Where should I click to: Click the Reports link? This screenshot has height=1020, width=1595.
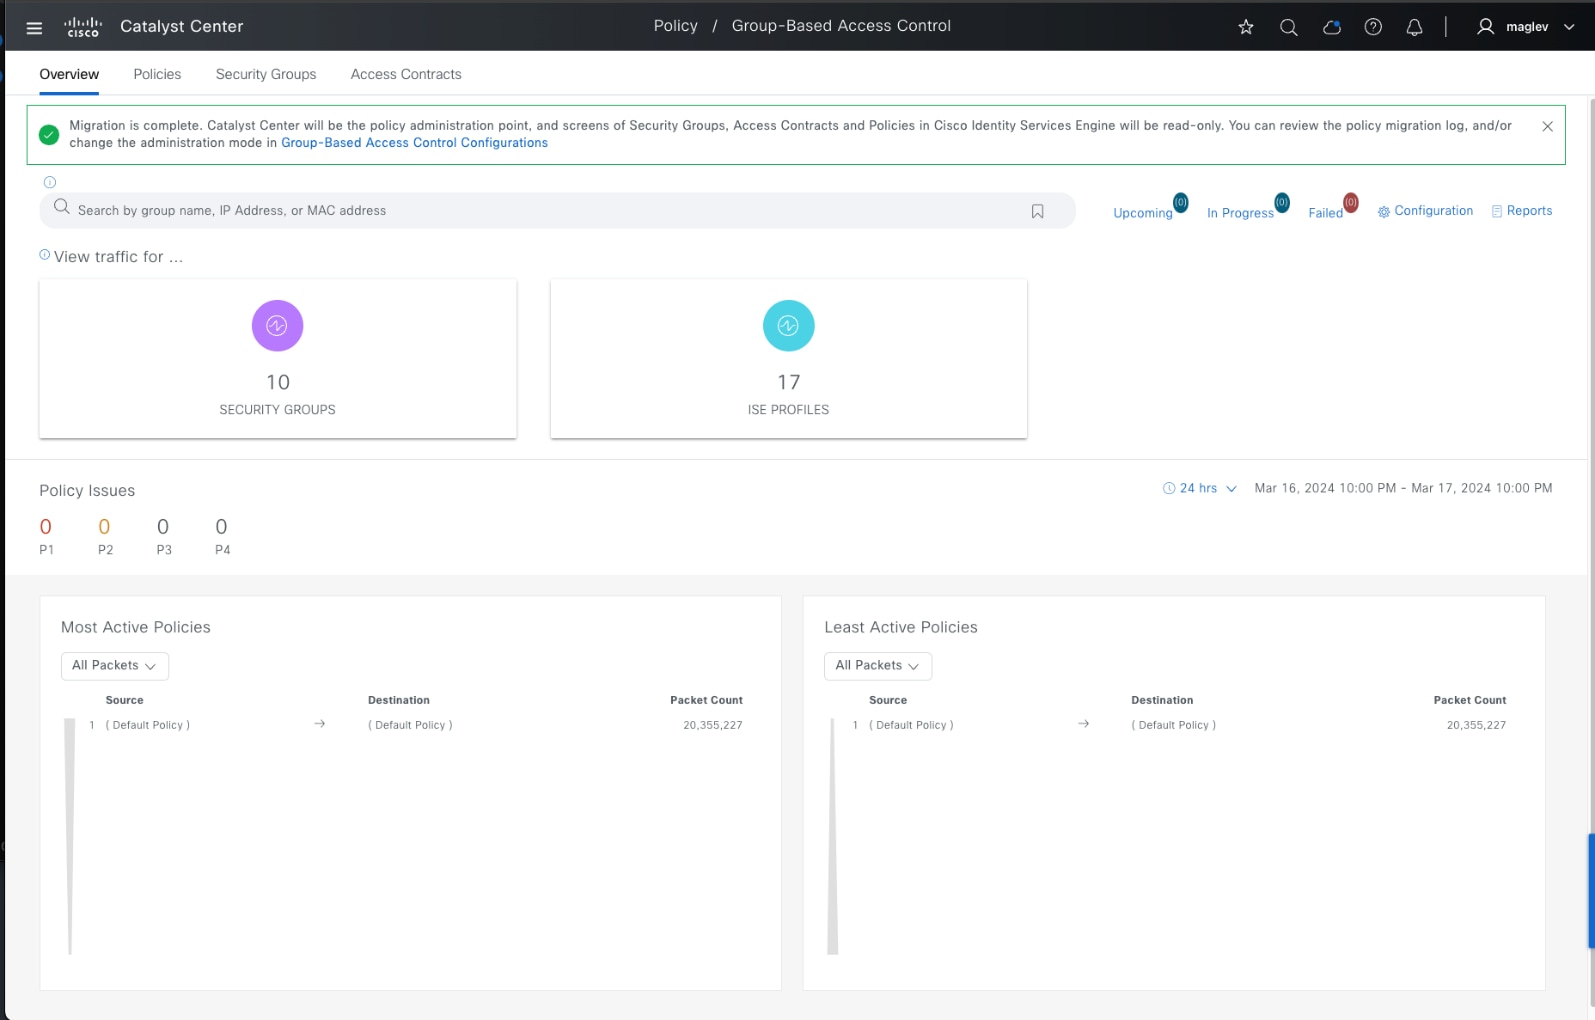click(x=1528, y=211)
